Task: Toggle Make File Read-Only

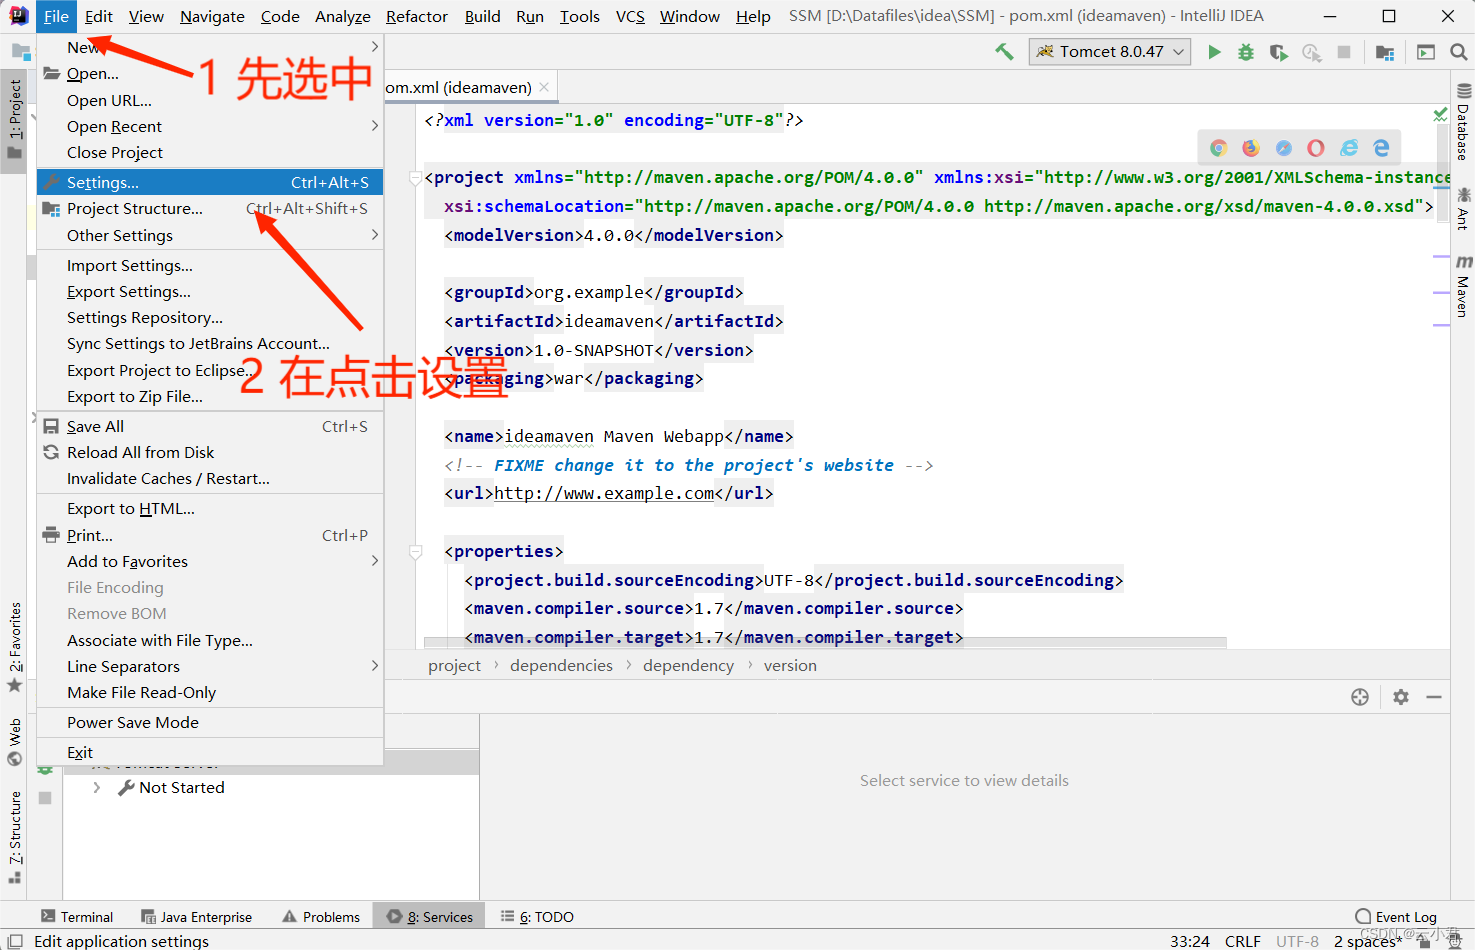Action: pos(210,692)
